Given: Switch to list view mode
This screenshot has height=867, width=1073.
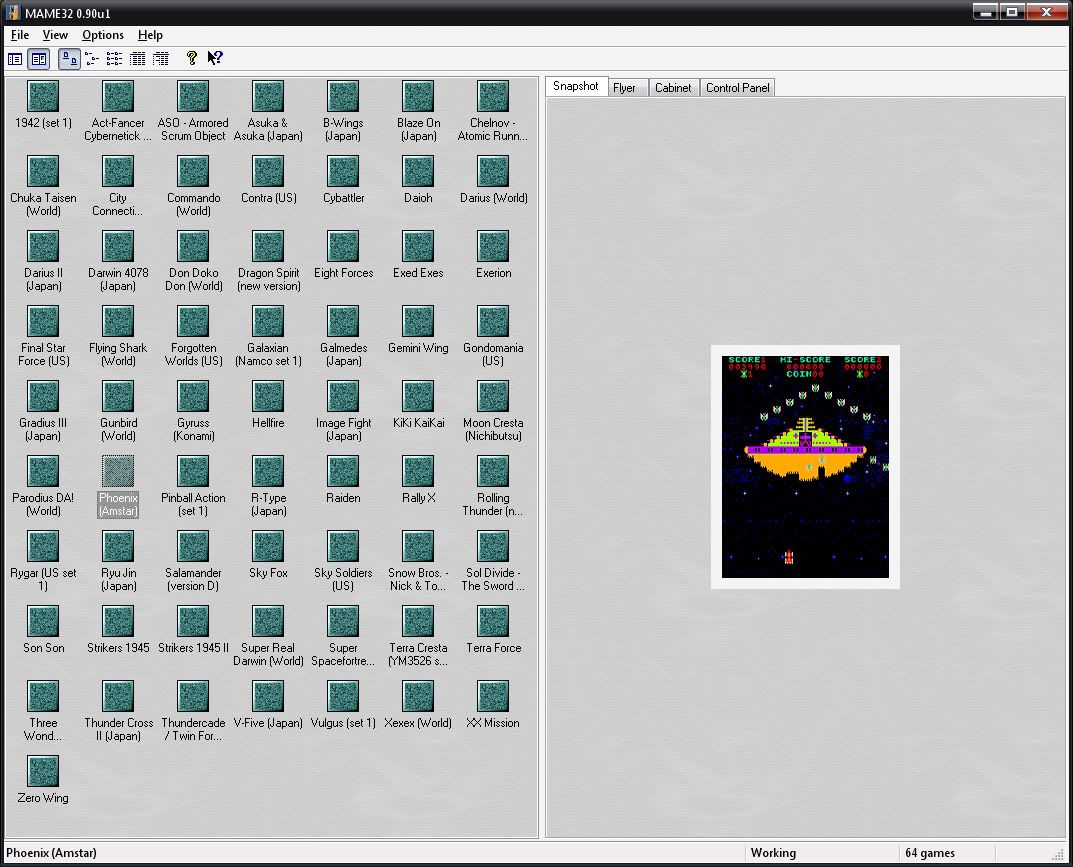Looking at the screenshot, I should 114,59.
